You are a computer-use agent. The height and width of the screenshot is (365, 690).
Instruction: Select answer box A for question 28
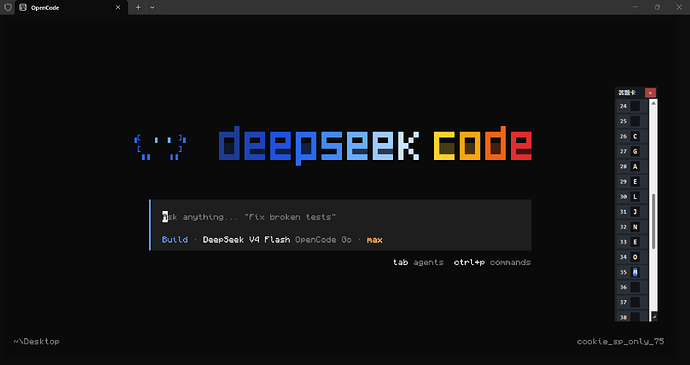point(635,166)
